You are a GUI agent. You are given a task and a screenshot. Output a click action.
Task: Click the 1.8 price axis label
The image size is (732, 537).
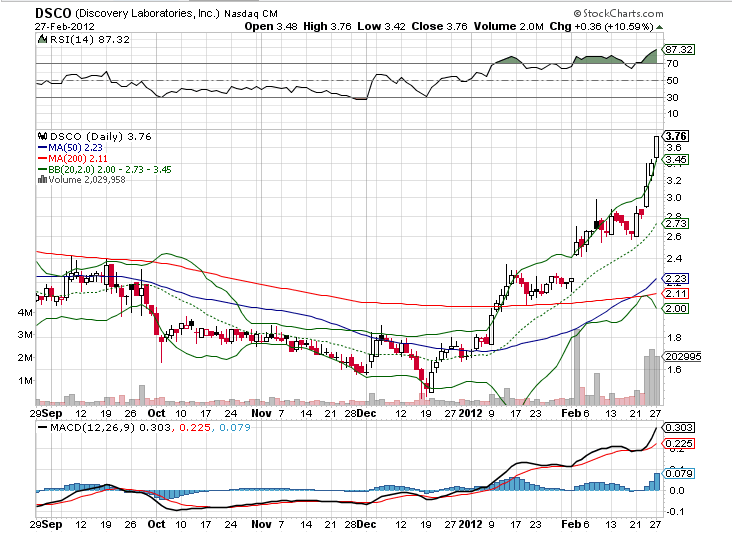click(674, 338)
